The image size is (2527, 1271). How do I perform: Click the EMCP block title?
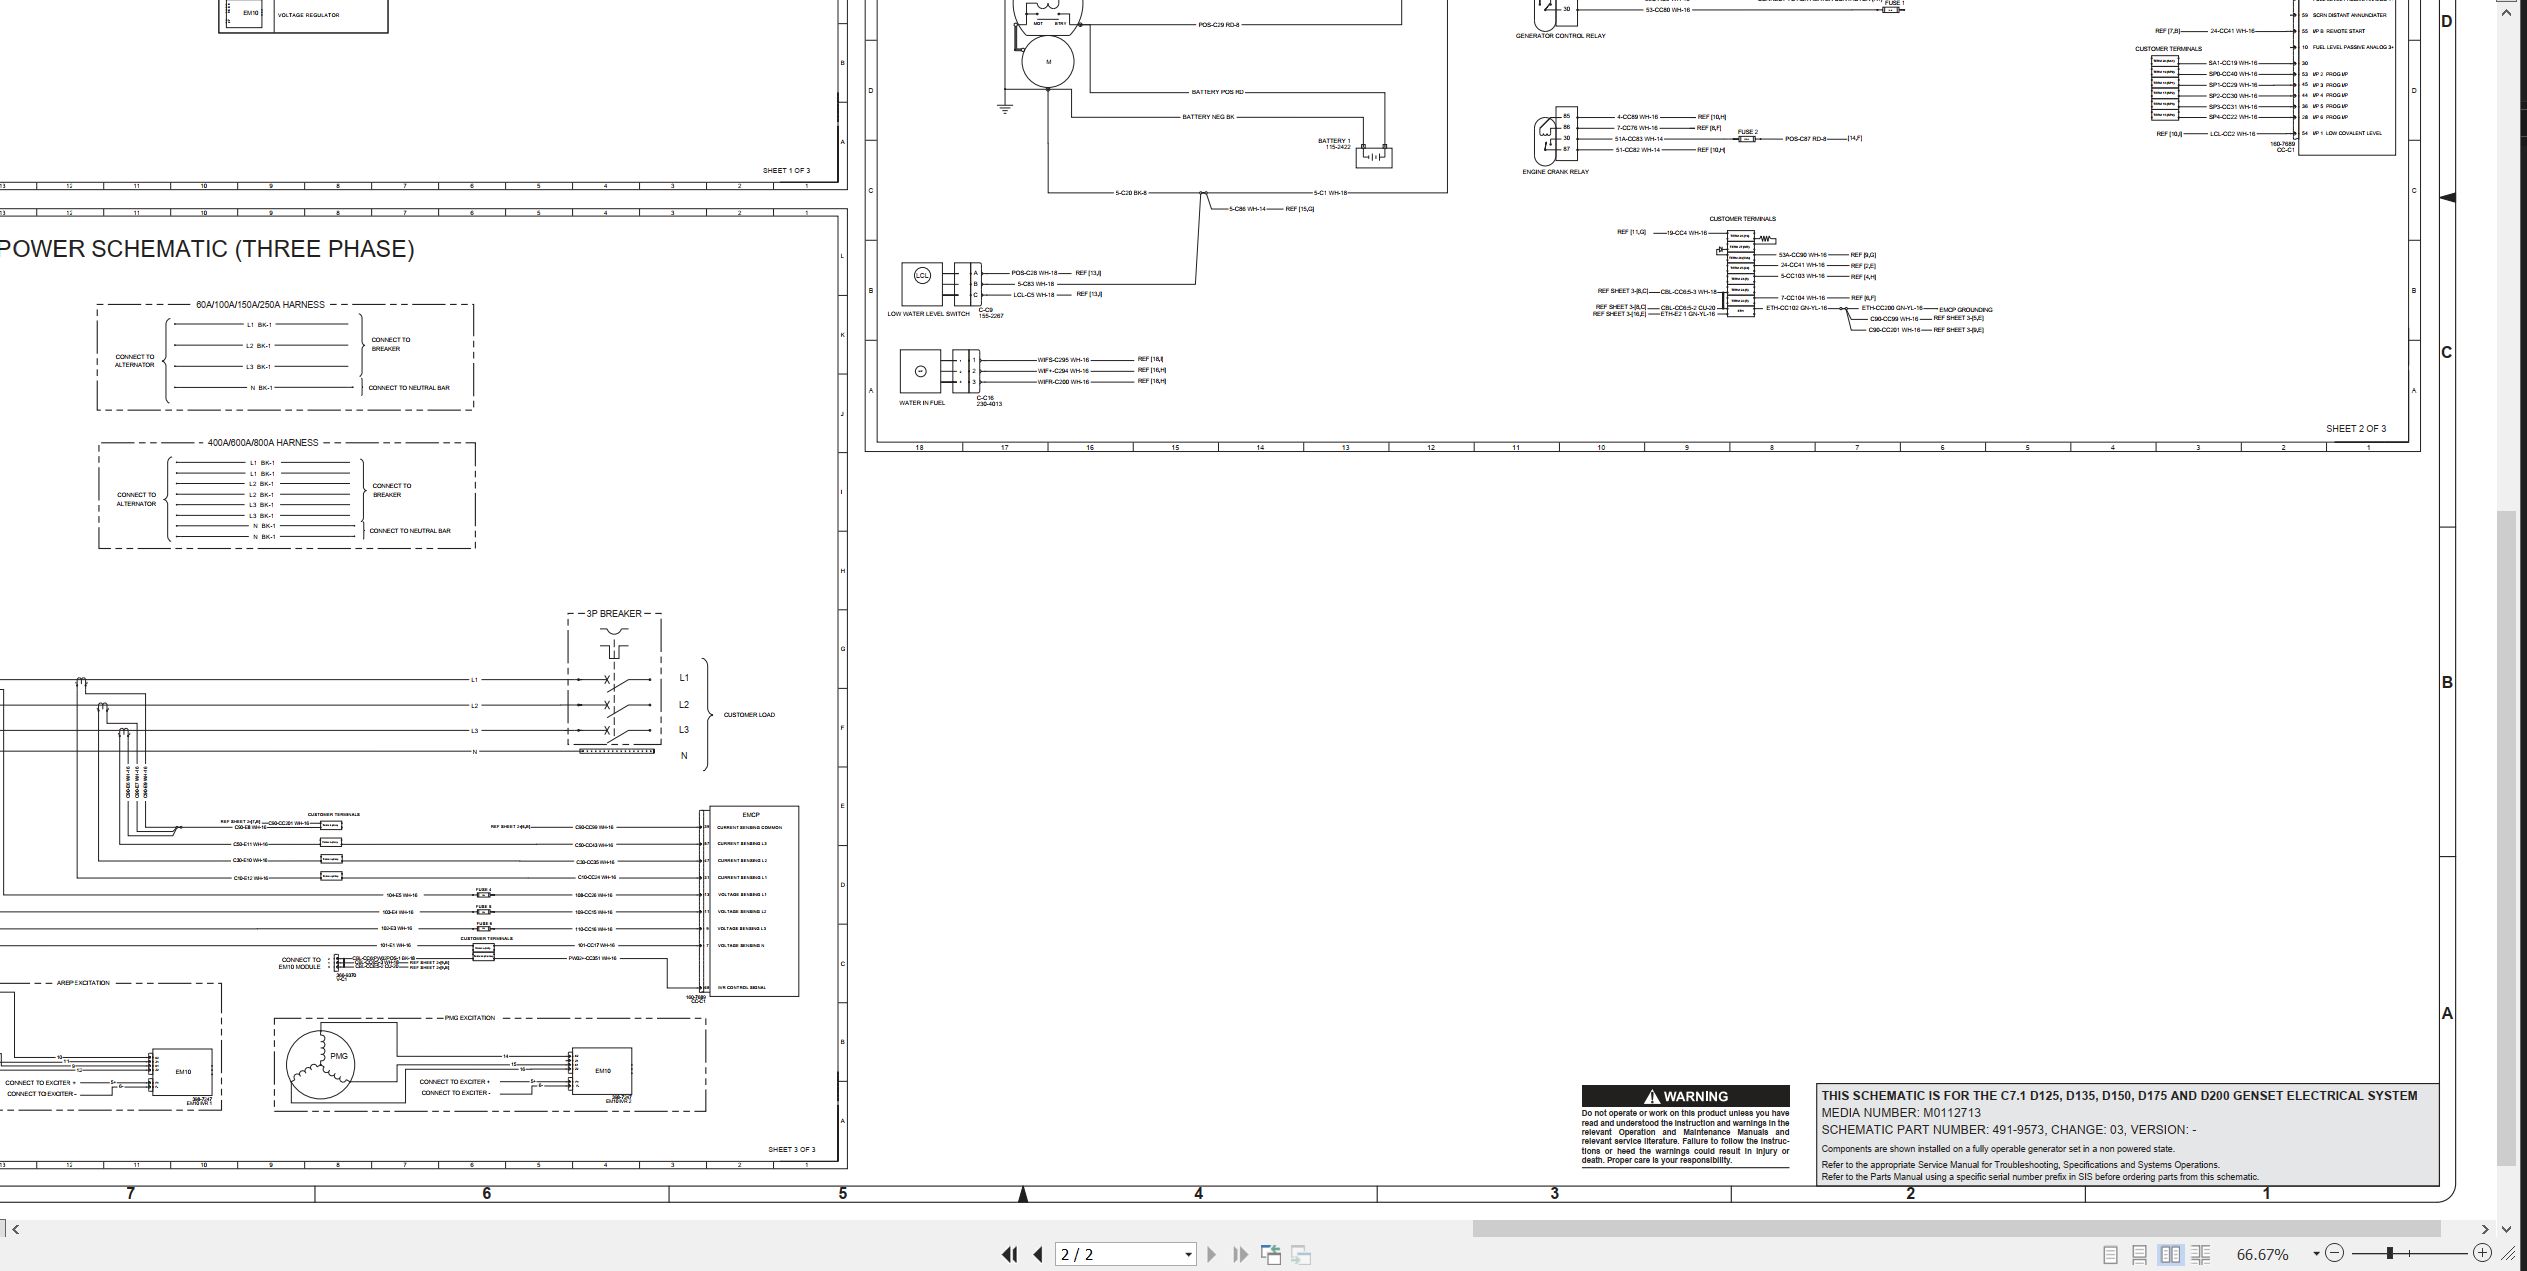click(751, 814)
